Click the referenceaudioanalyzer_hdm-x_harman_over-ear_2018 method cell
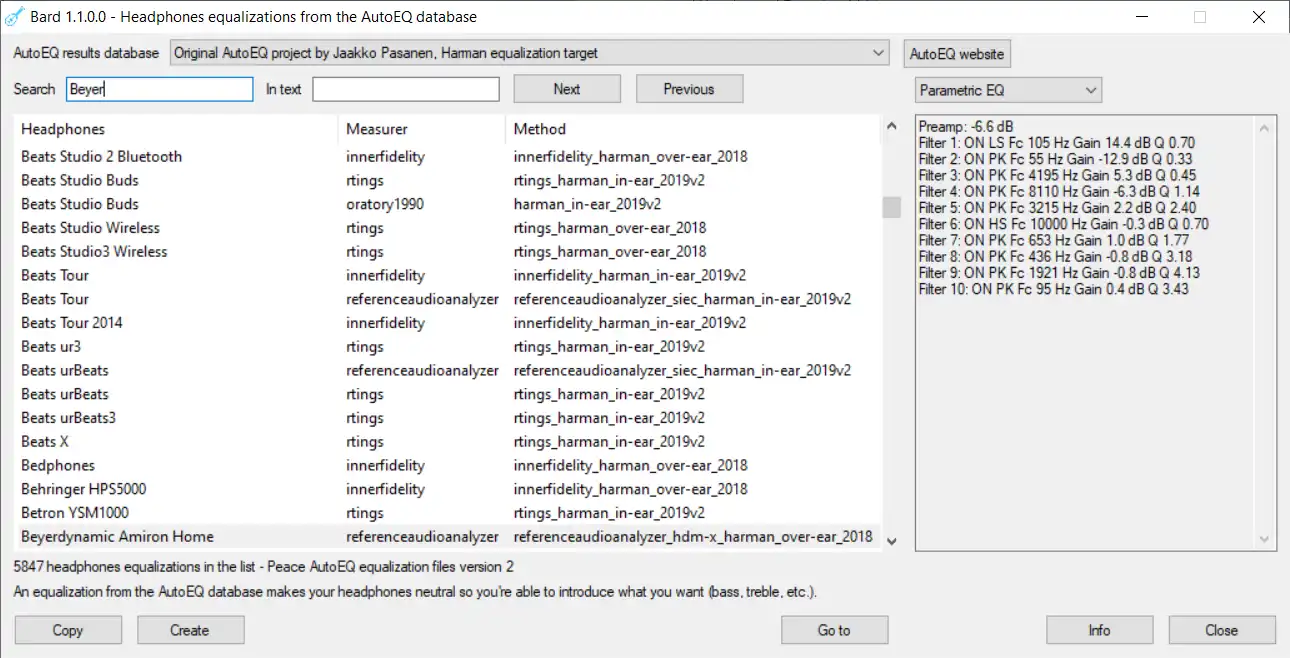Viewport: 1290px width, 658px height. [x=693, y=537]
